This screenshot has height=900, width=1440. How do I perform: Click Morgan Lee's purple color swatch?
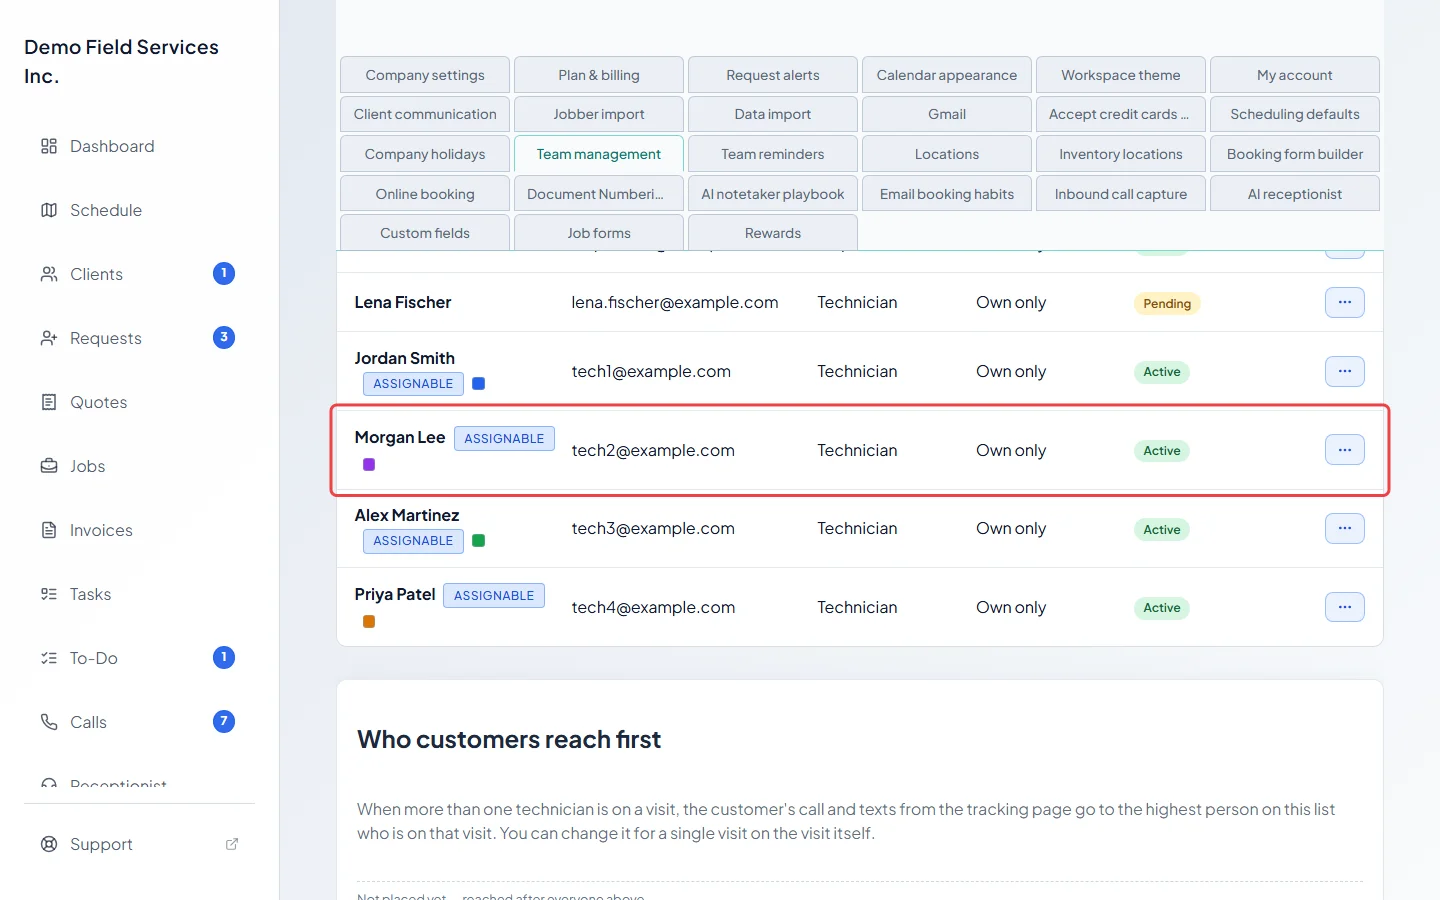click(369, 465)
